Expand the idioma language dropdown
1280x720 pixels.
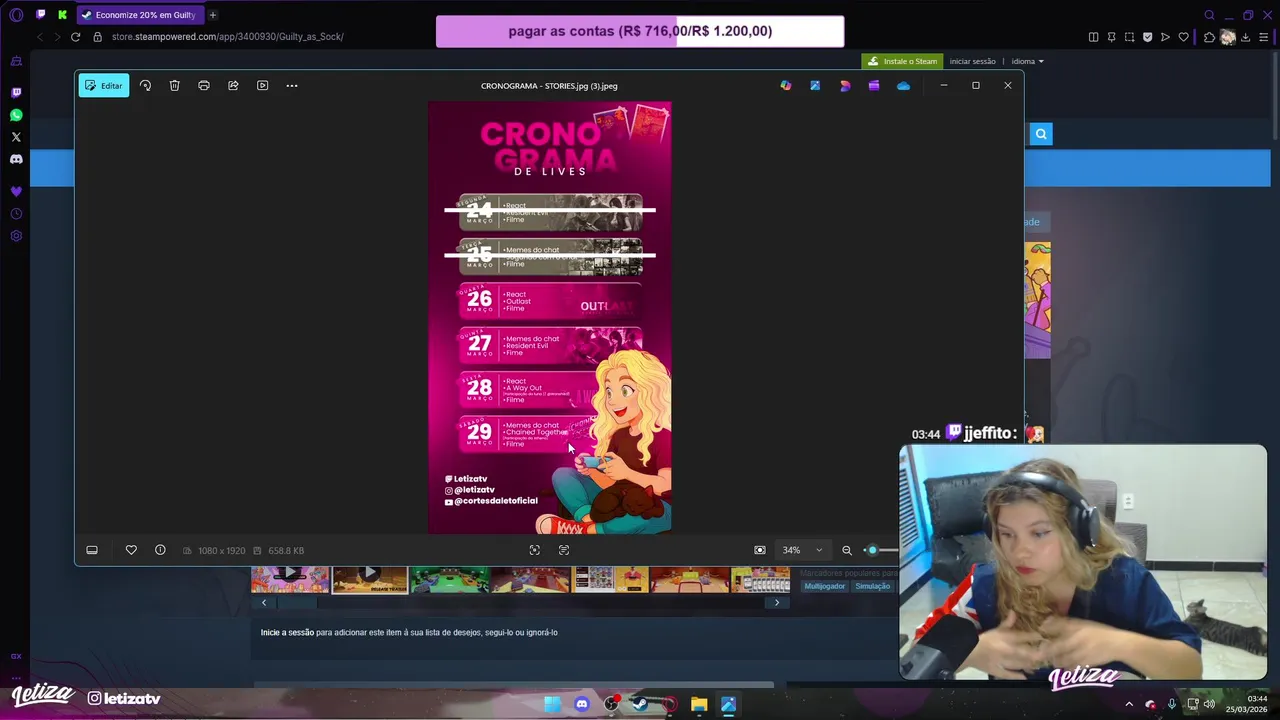pyautogui.click(x=1027, y=61)
